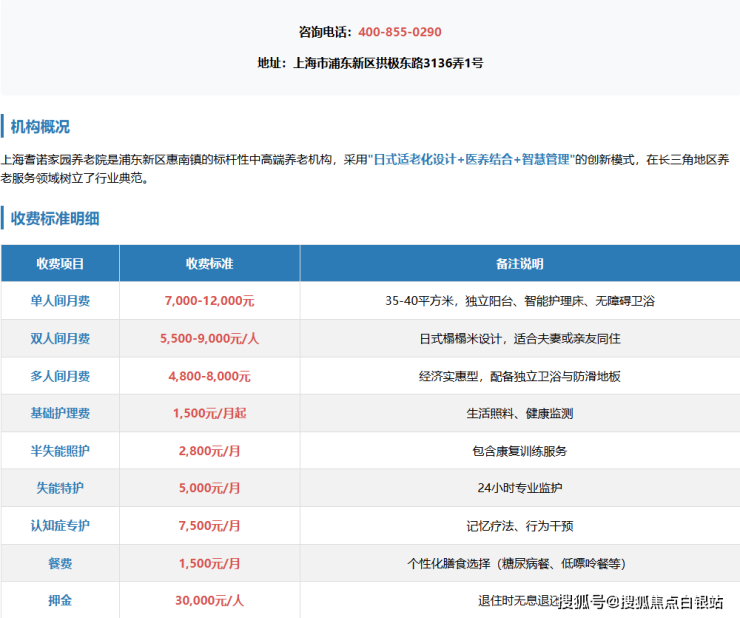Click the highlighted 日式适老化设计+医养结合+智慧管理 text
The height and width of the screenshot is (618, 740).
(476, 160)
